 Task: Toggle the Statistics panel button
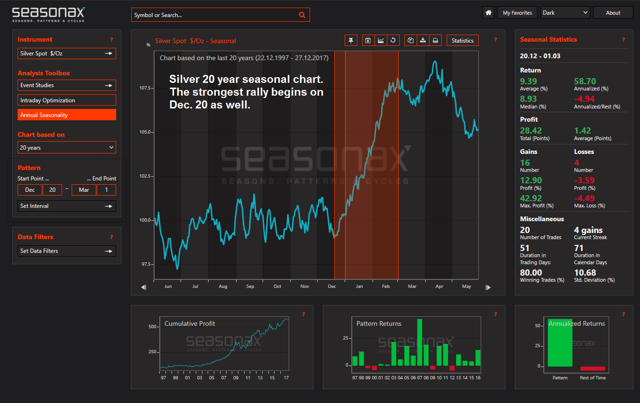(x=462, y=41)
